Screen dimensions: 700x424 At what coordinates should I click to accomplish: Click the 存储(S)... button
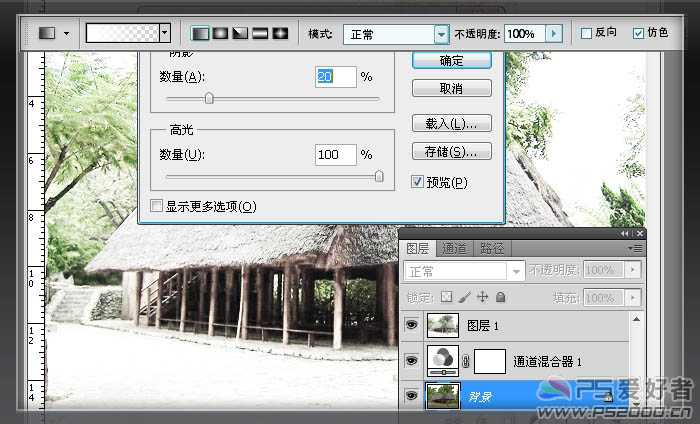point(452,152)
